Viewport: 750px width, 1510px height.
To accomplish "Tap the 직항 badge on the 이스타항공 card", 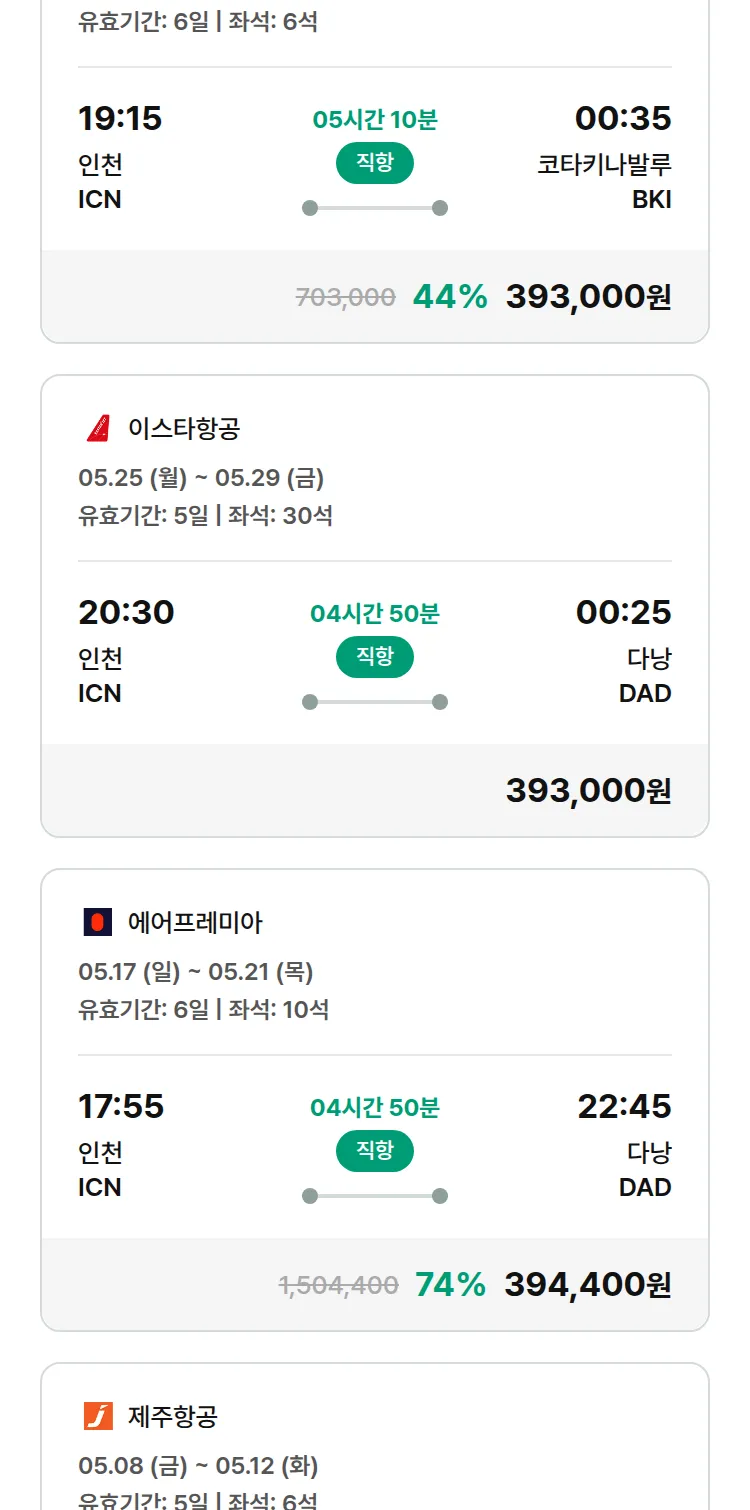I will click(x=374, y=657).
